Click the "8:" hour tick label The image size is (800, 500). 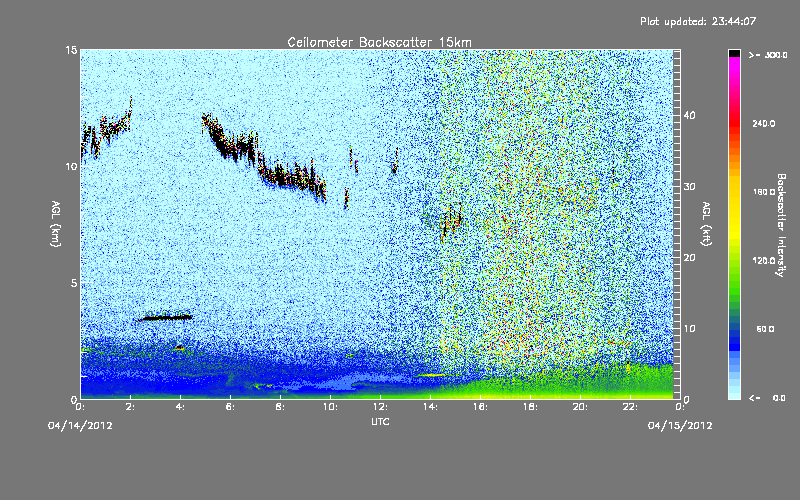280,407
